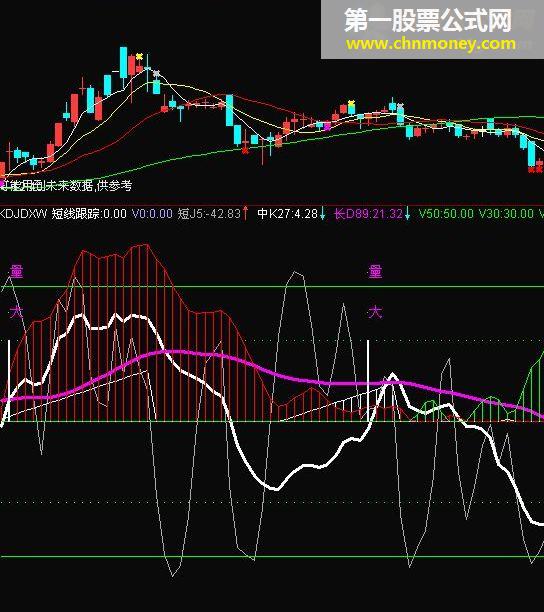This screenshot has height=612, width=544.
Task: Click the V50:50.00 green value label
Action: pyautogui.click(x=446, y=214)
